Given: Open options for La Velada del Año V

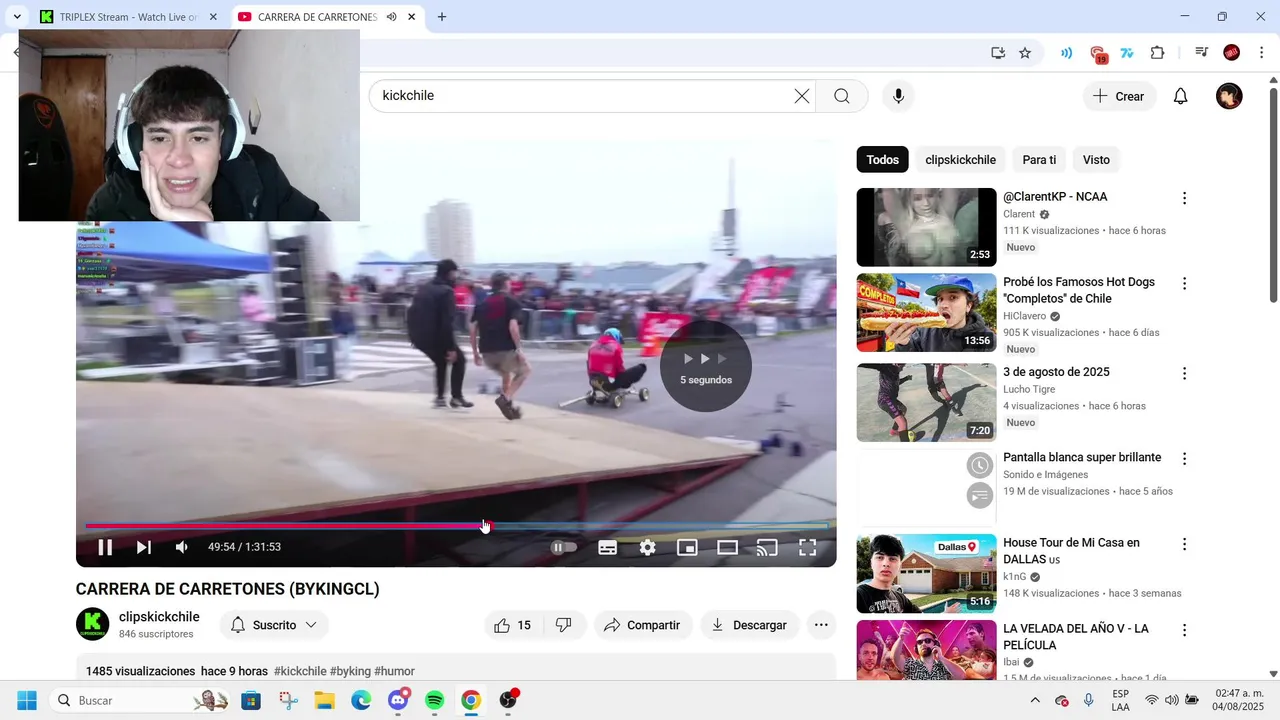Looking at the screenshot, I should tap(1184, 630).
